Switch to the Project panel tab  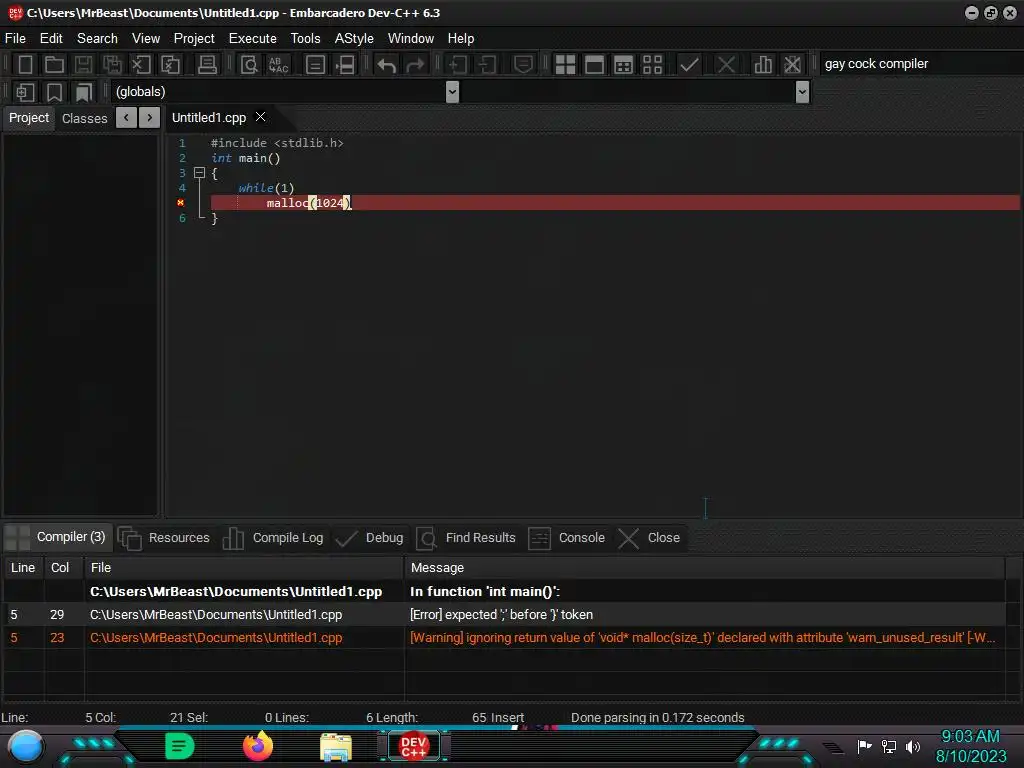[x=29, y=118]
